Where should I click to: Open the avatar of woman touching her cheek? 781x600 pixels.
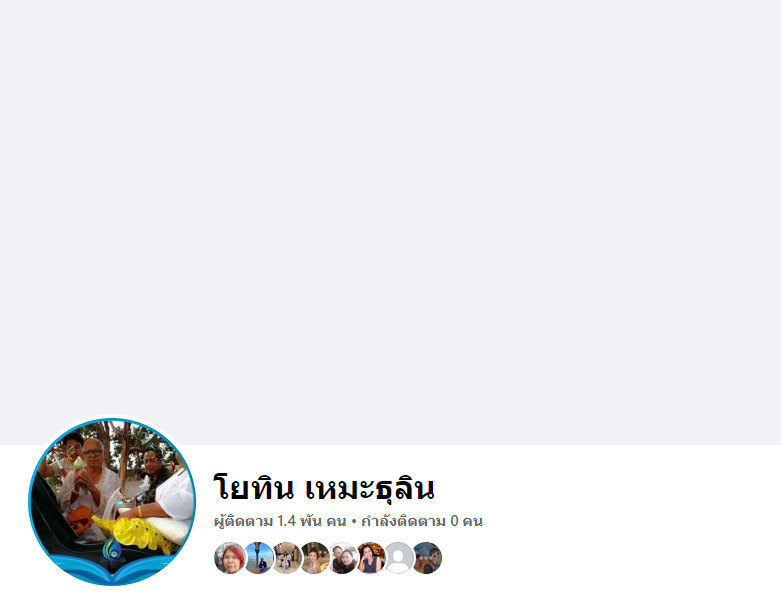pos(314,558)
